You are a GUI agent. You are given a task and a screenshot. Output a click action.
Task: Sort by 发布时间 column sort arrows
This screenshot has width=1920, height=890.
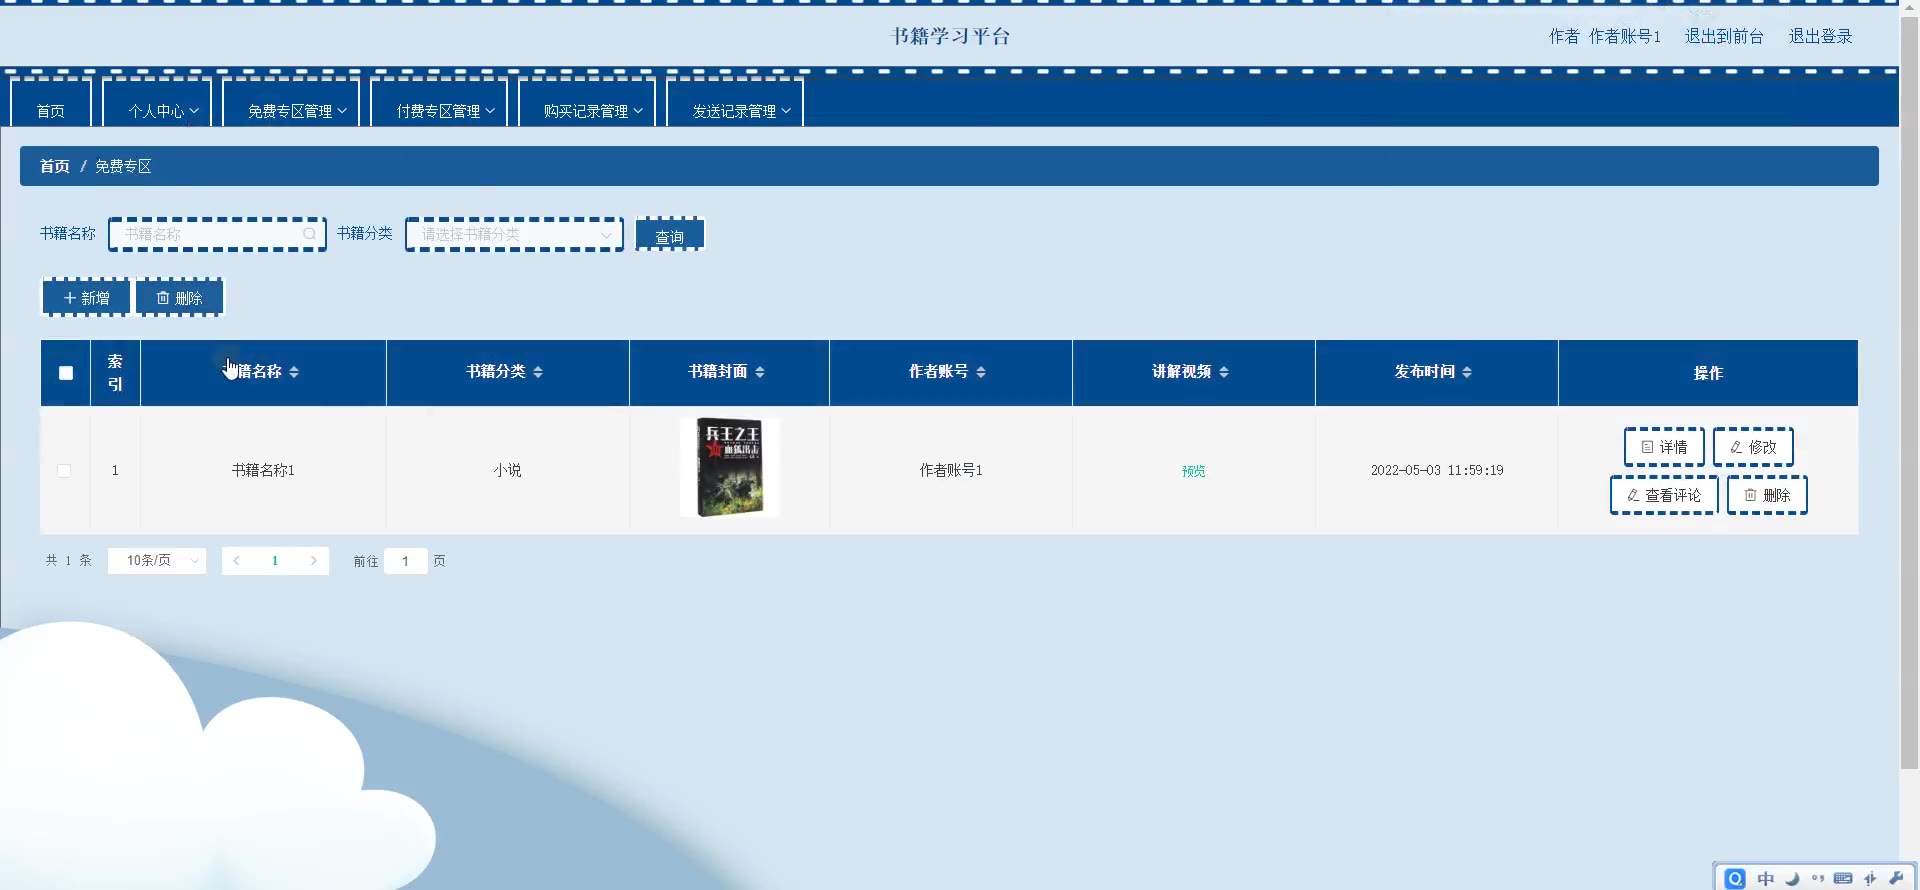[x=1467, y=372]
